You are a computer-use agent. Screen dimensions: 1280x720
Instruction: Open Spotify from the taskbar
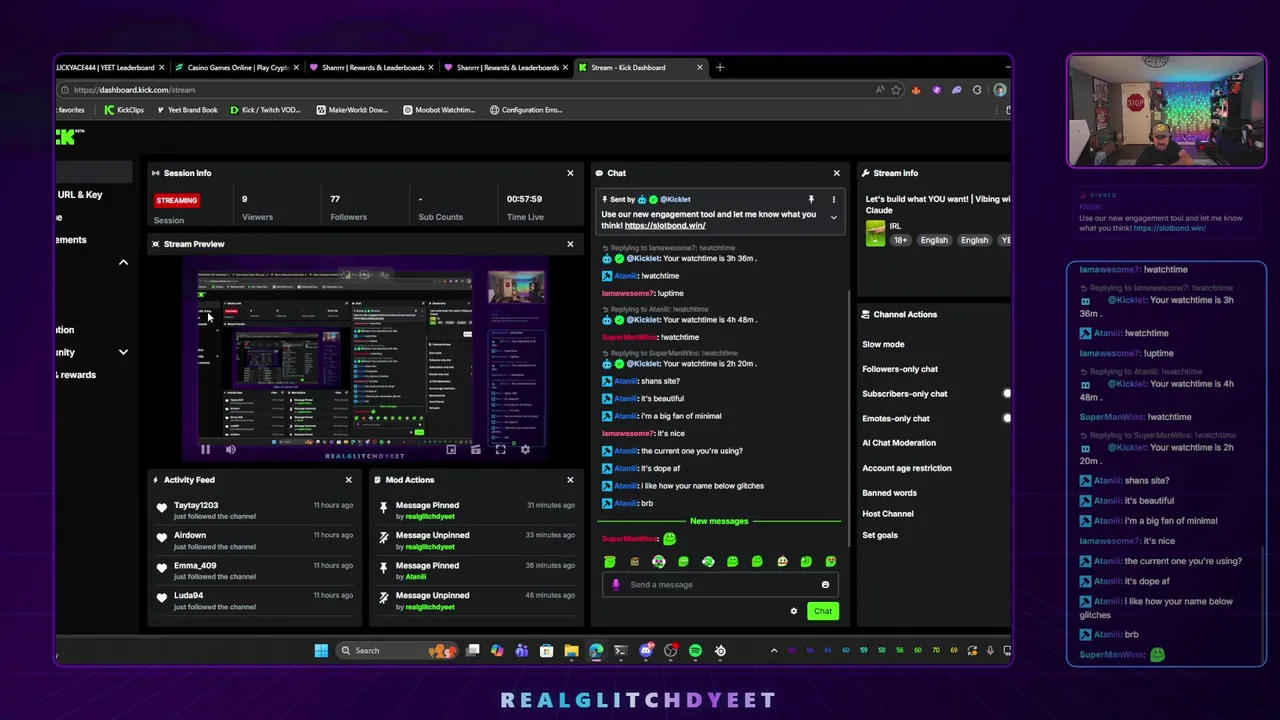[x=695, y=651]
